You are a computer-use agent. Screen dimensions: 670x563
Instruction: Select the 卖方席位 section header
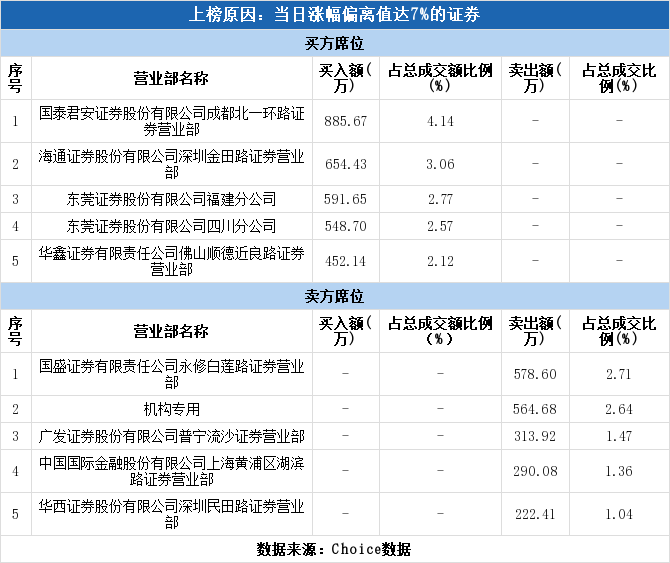[x=335, y=296]
